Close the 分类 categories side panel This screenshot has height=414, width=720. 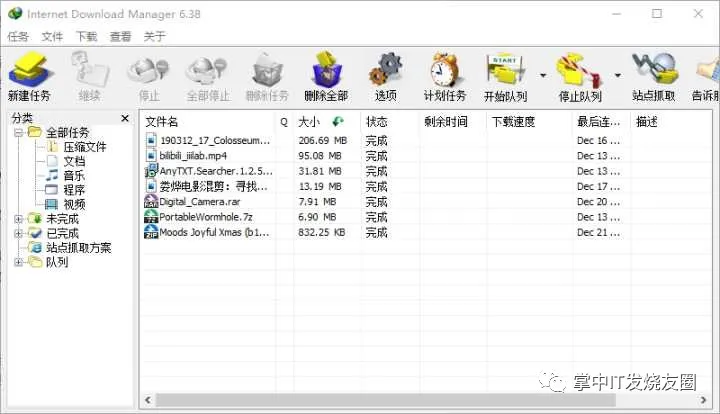[125, 118]
